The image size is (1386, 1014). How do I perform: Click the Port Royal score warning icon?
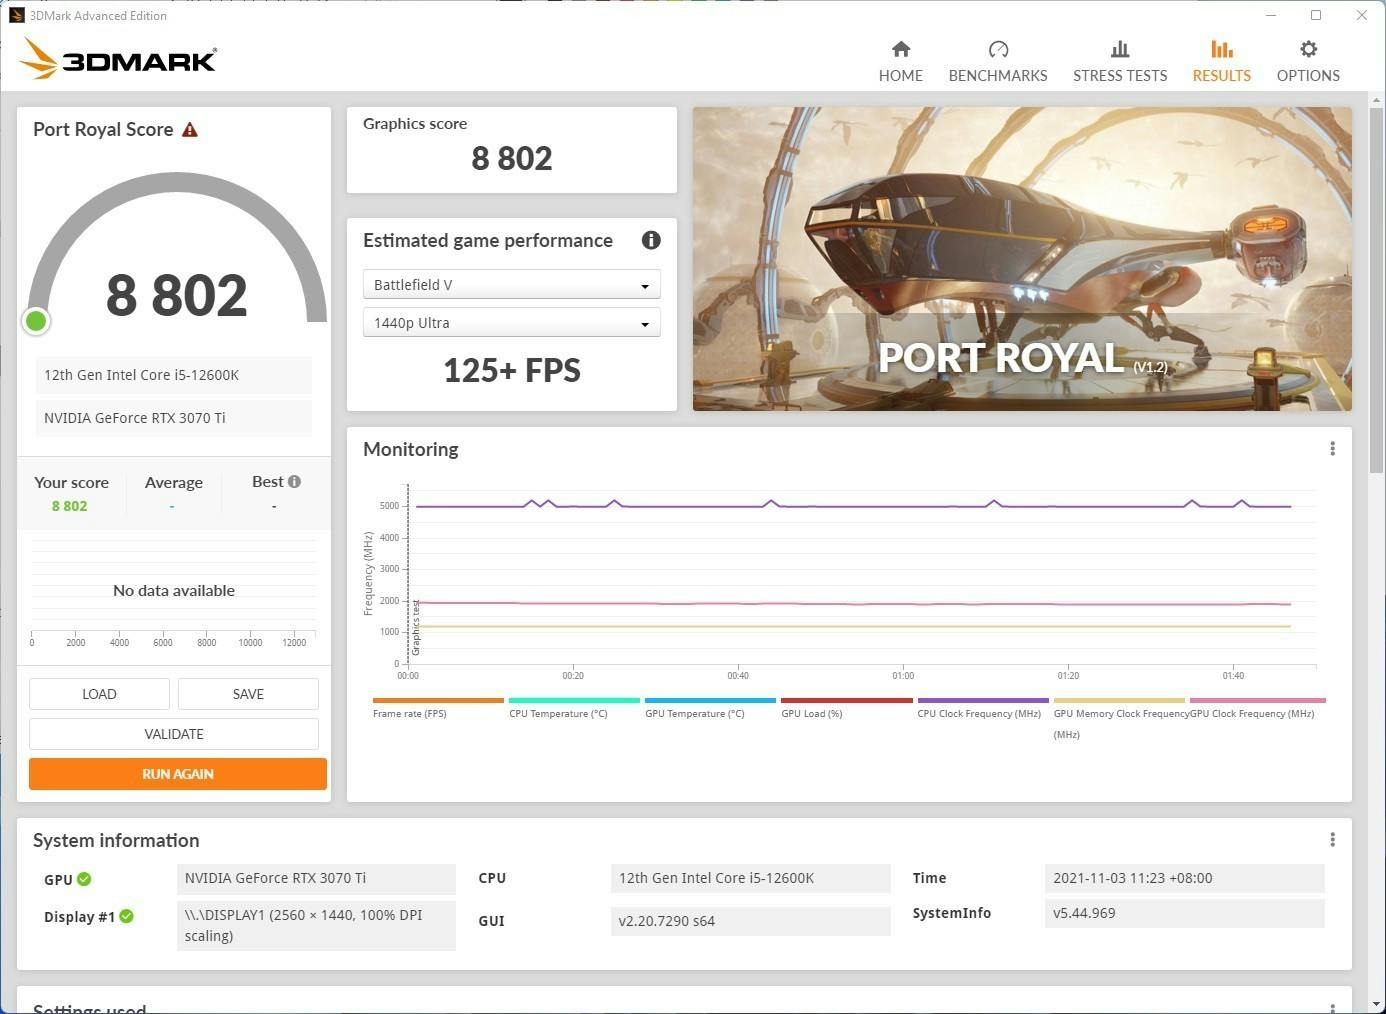(190, 130)
